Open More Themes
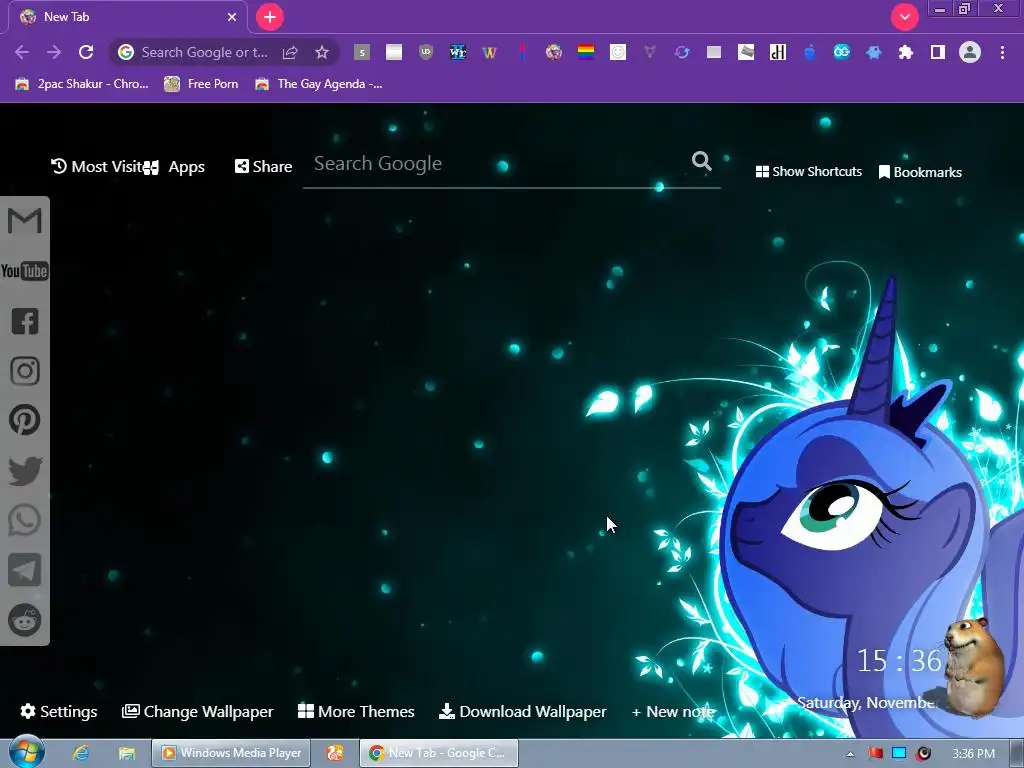 coord(356,711)
